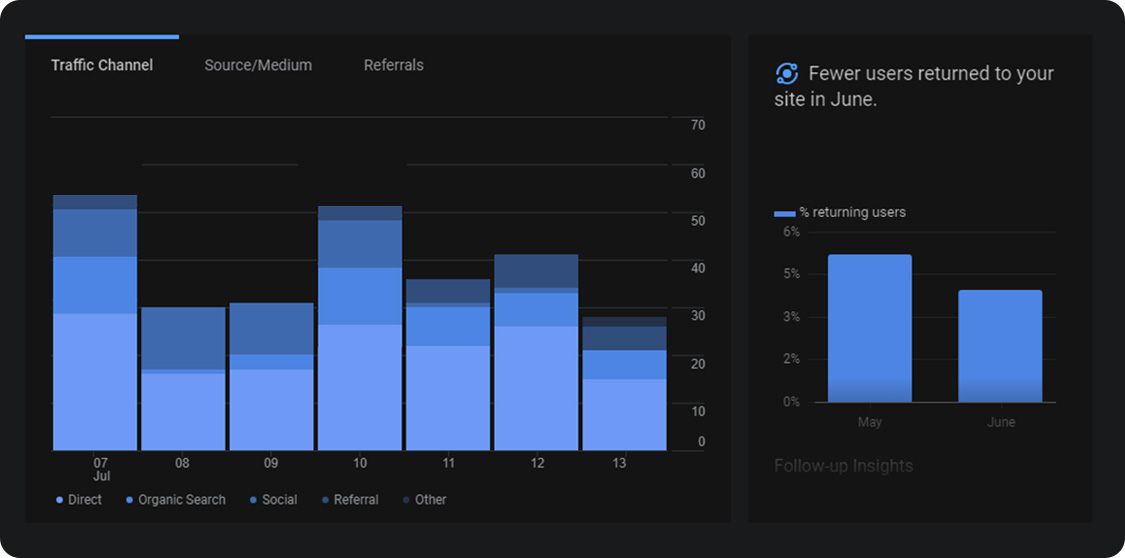Click the Referral legend dot
The width and height of the screenshot is (1125, 558).
[x=326, y=500]
